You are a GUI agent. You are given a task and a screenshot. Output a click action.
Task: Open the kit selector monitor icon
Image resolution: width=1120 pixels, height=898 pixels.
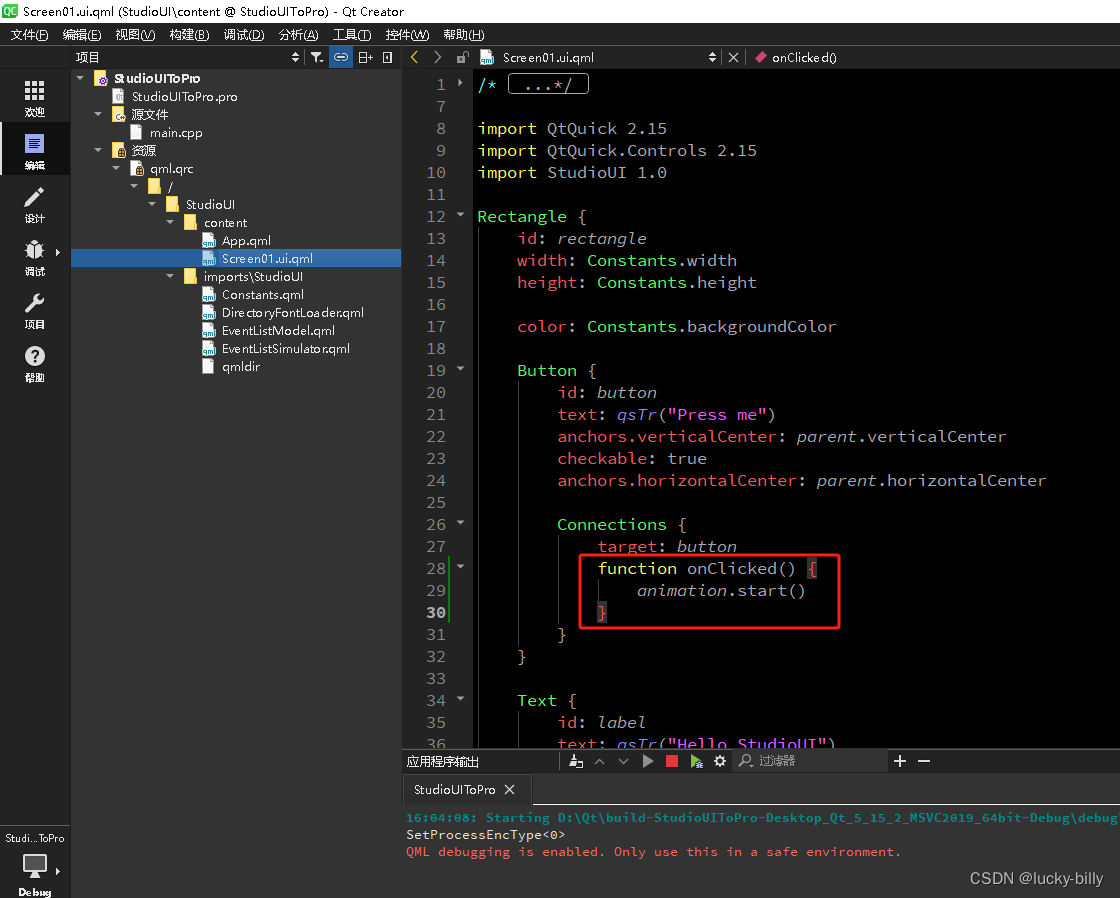(x=34, y=868)
